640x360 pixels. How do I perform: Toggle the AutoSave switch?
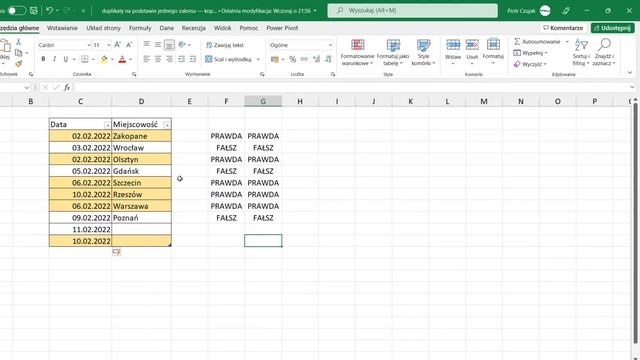point(16,11)
